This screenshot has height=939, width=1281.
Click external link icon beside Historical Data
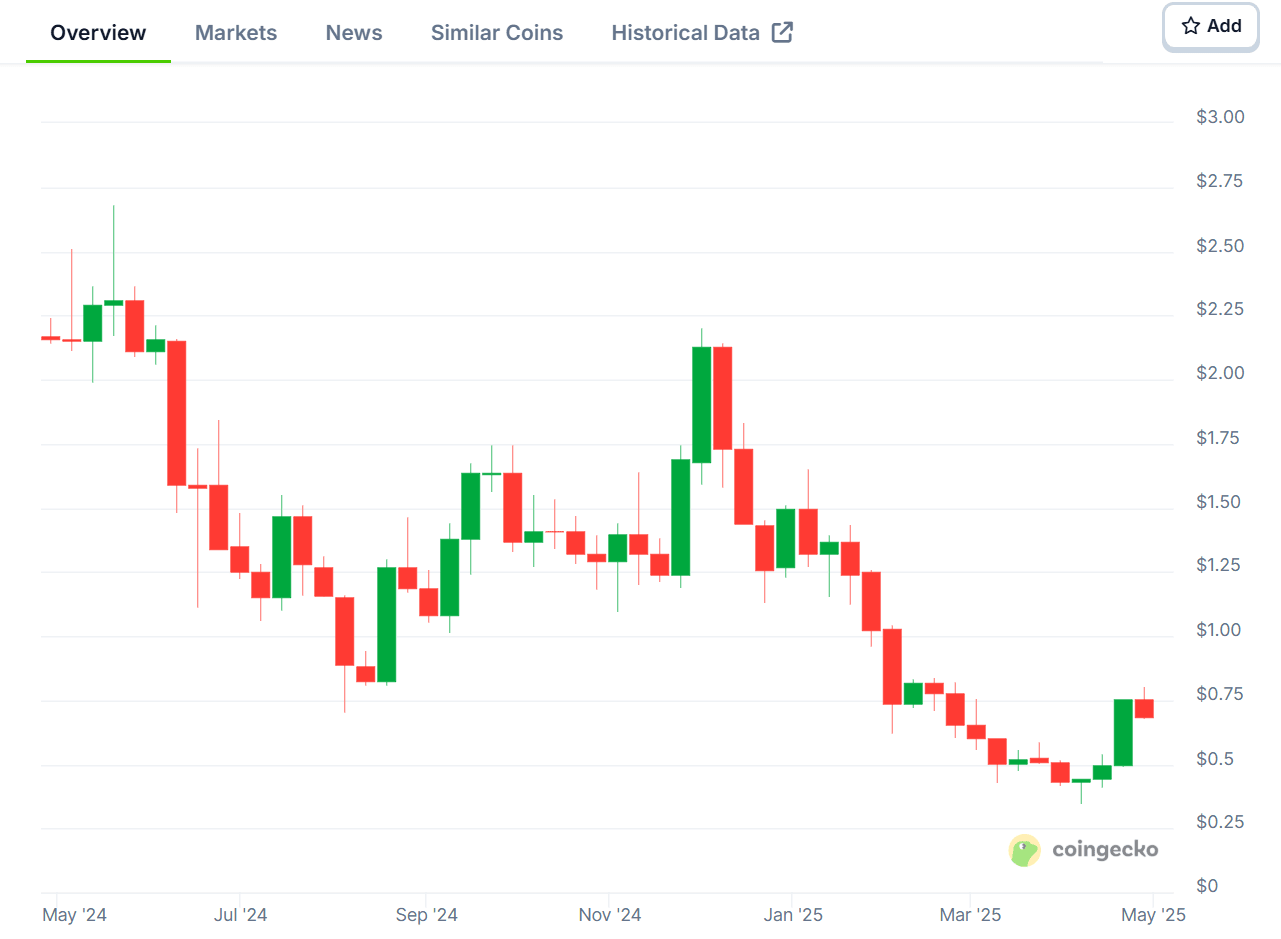[783, 32]
